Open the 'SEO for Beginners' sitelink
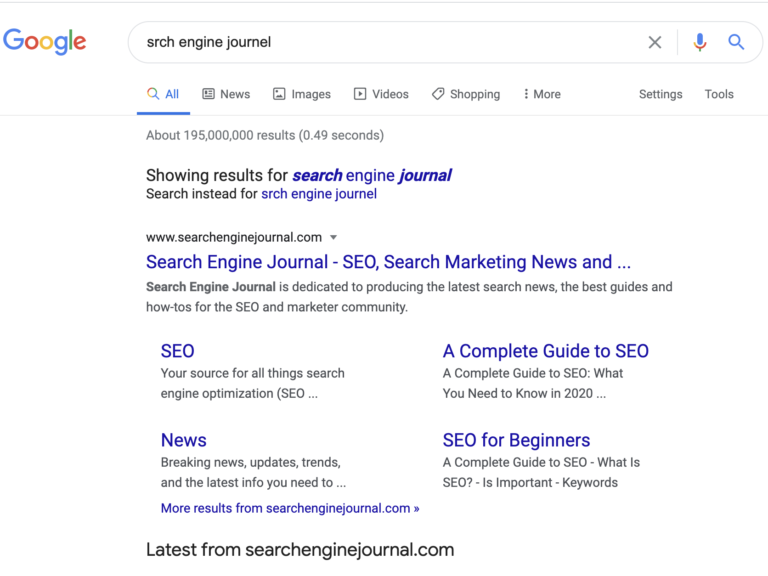The image size is (768, 576). pos(516,440)
